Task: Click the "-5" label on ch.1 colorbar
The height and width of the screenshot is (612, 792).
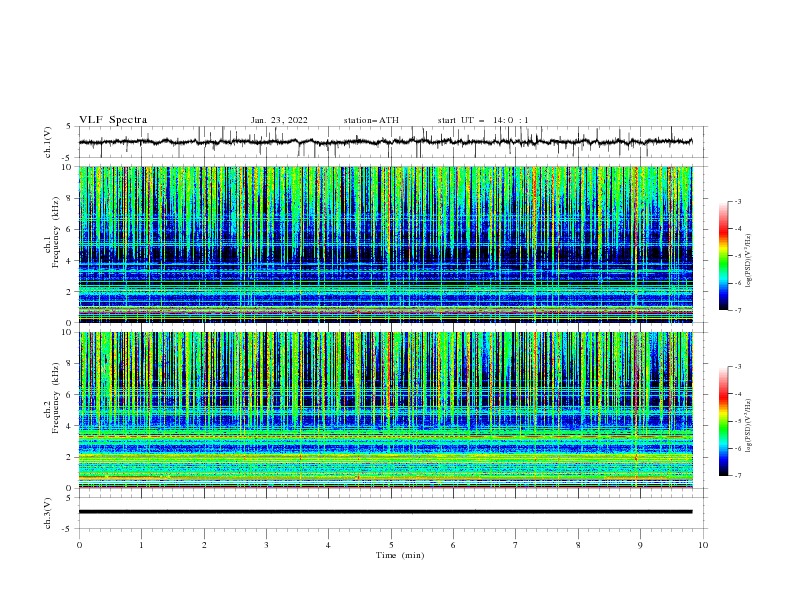Action: coord(737,256)
